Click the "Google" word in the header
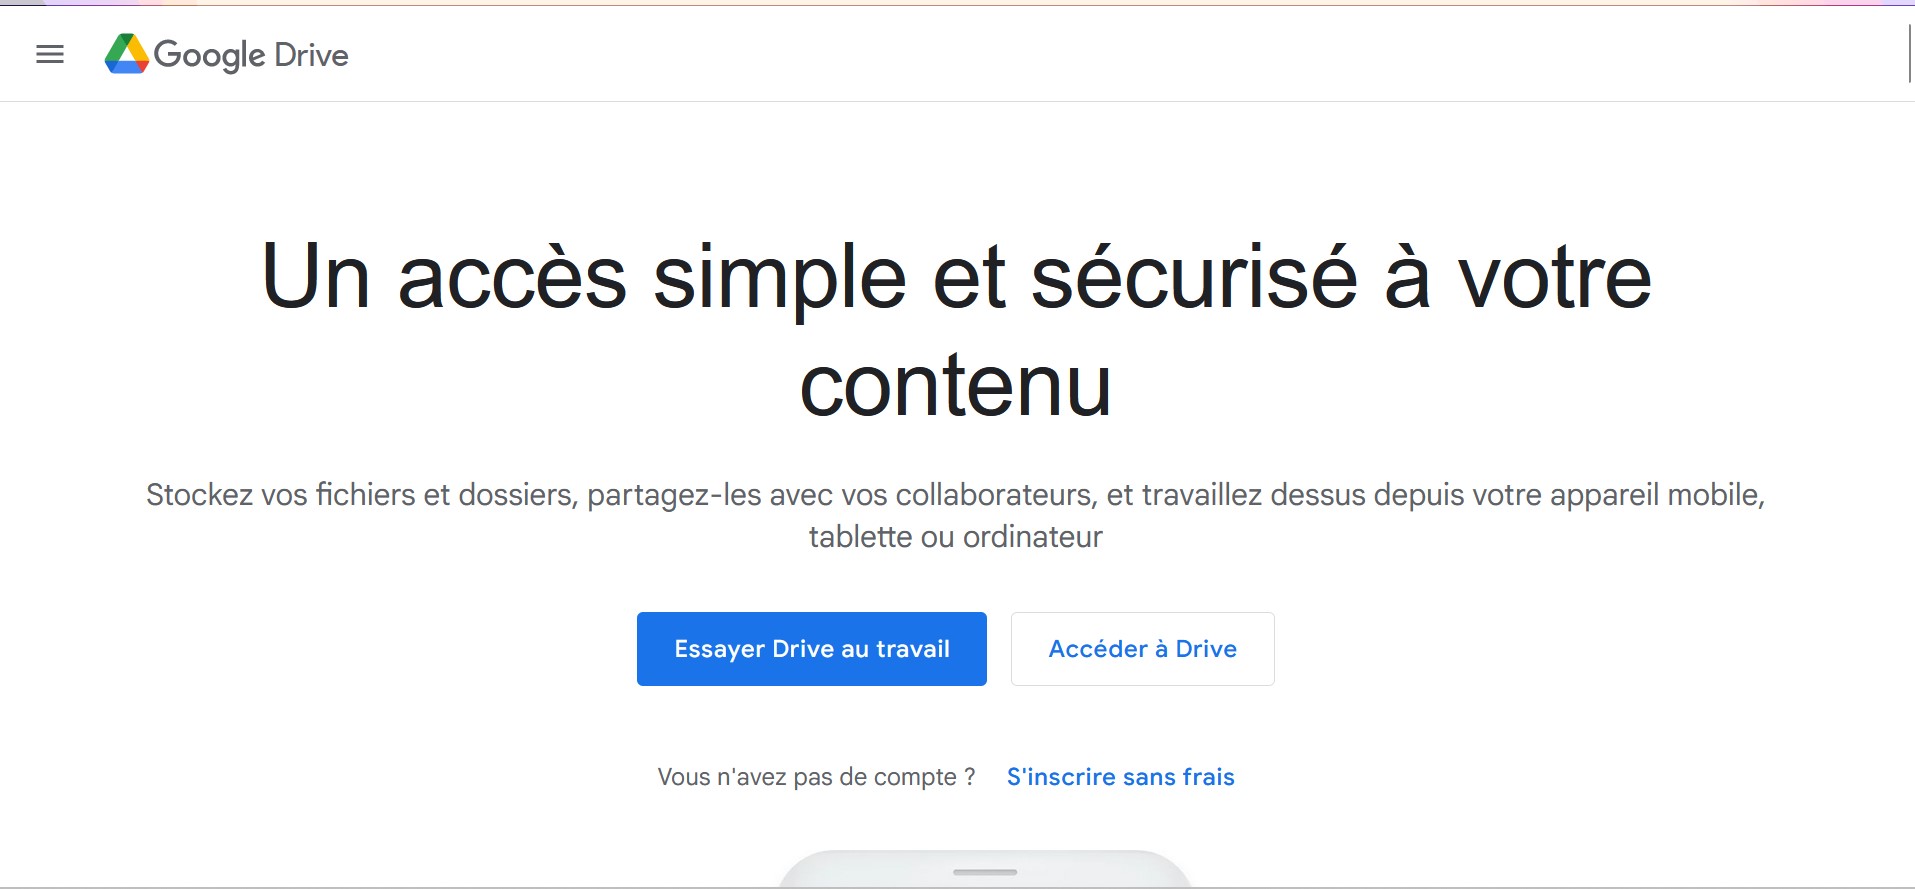Image resolution: width=1915 pixels, height=889 pixels. [209, 56]
